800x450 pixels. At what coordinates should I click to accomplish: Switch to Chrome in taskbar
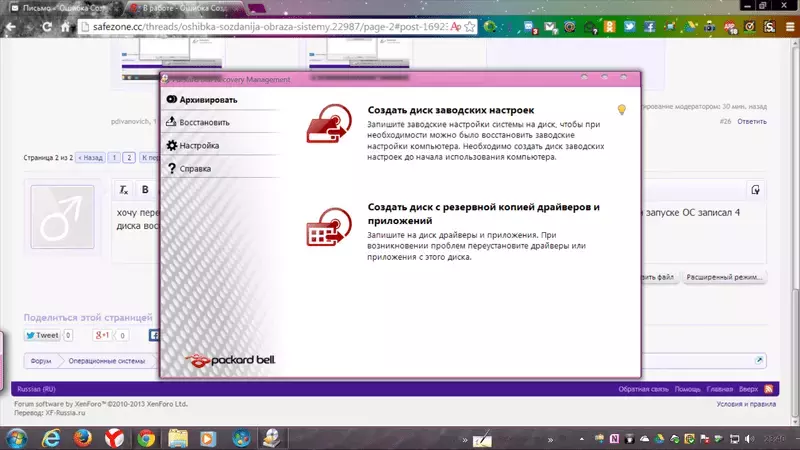click(x=146, y=438)
